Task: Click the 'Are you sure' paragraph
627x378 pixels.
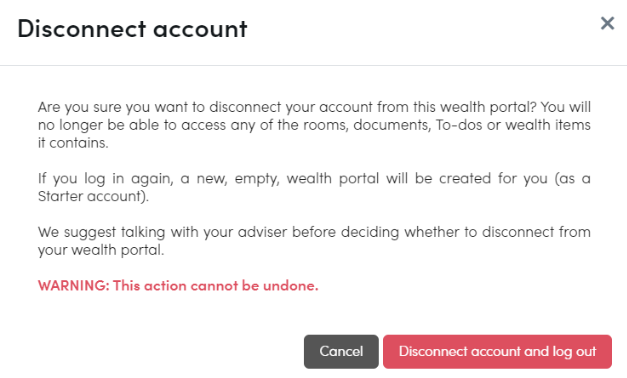Action: point(314,125)
